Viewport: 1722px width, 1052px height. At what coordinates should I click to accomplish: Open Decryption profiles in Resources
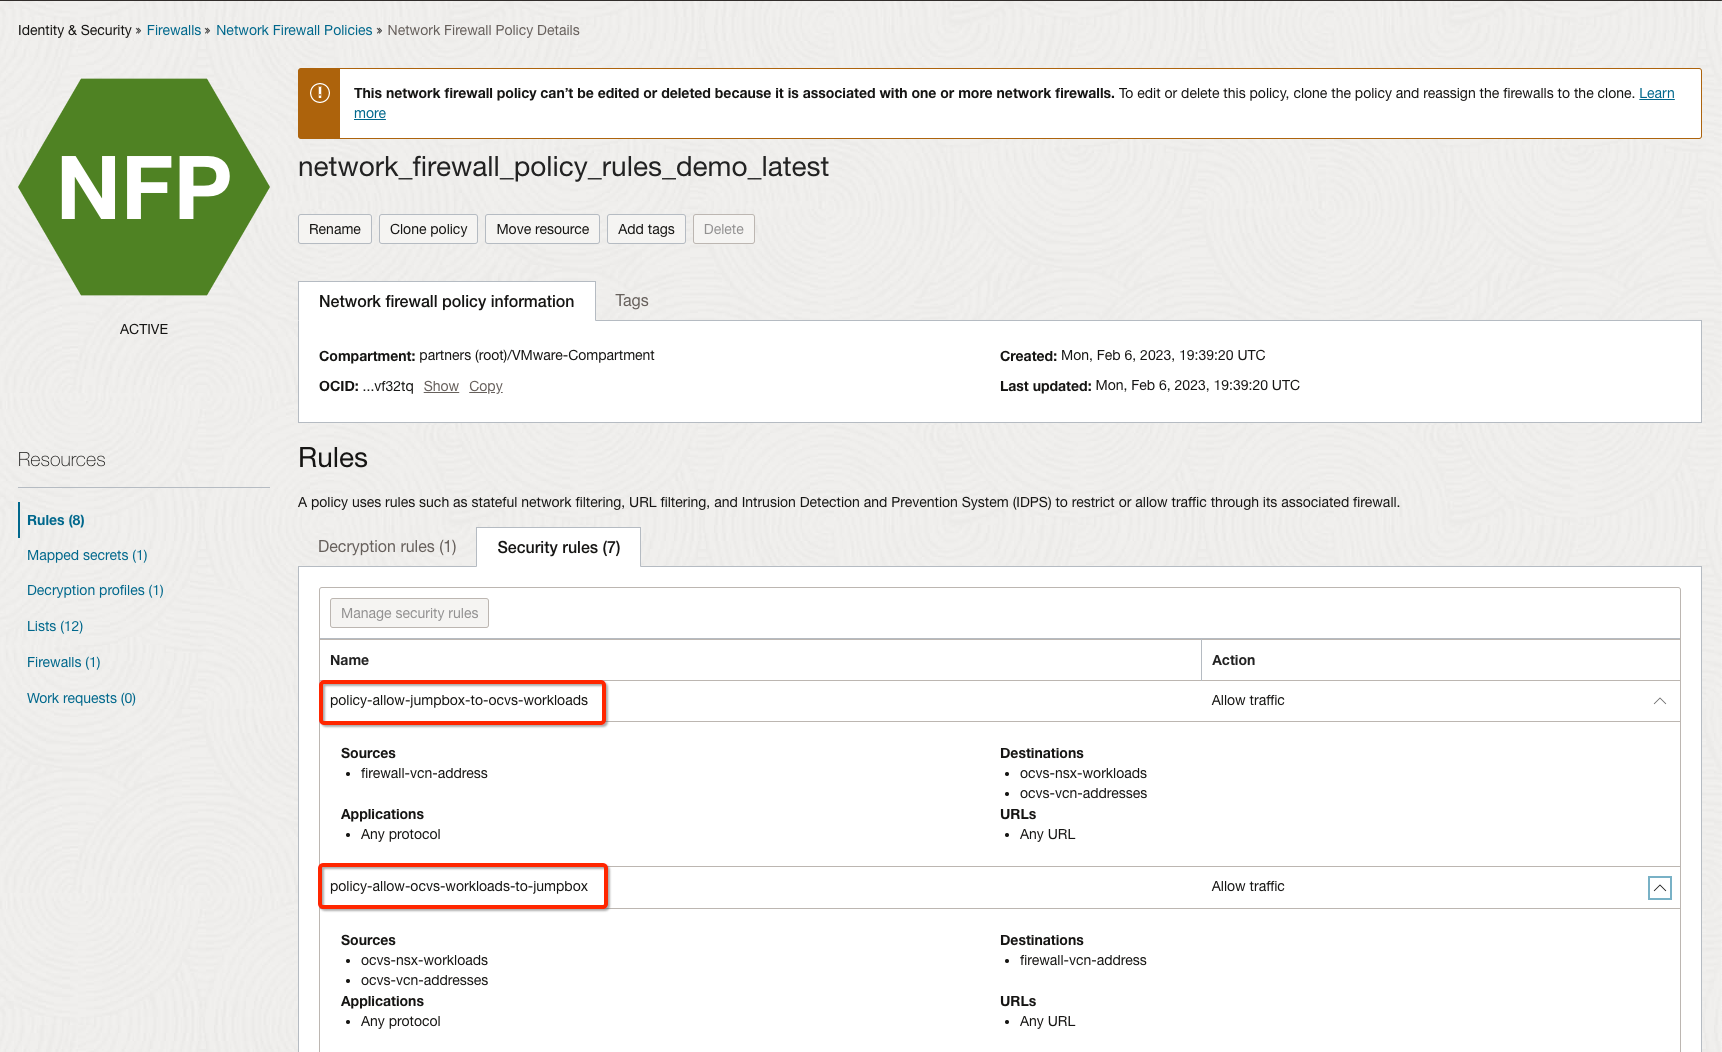[x=95, y=590]
